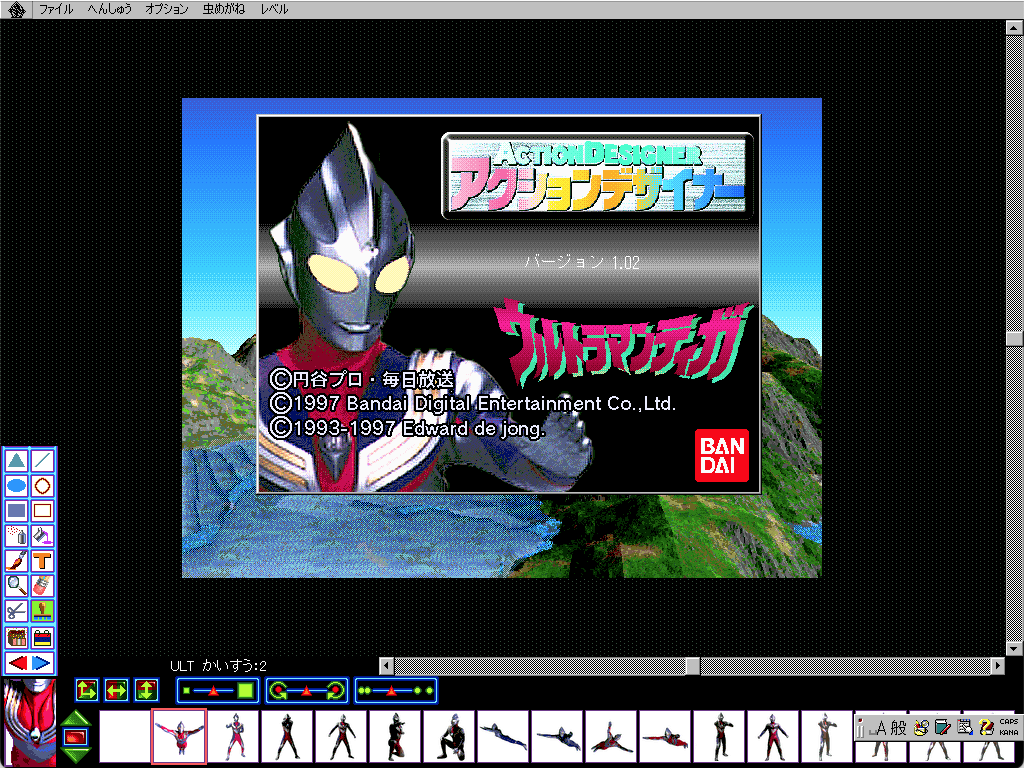The image size is (1024, 768).
Task: Select the rubber stamp tool
Action: point(42,611)
